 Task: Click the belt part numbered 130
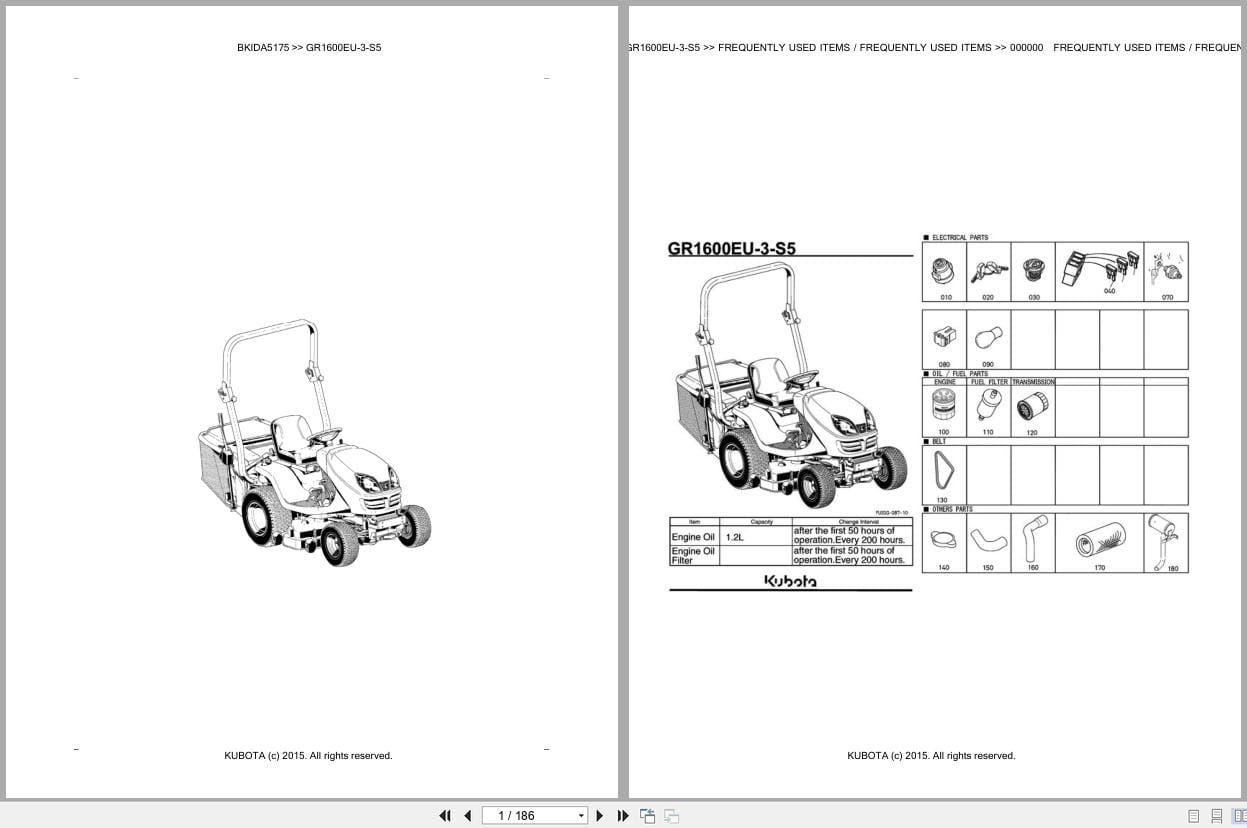[943, 474]
